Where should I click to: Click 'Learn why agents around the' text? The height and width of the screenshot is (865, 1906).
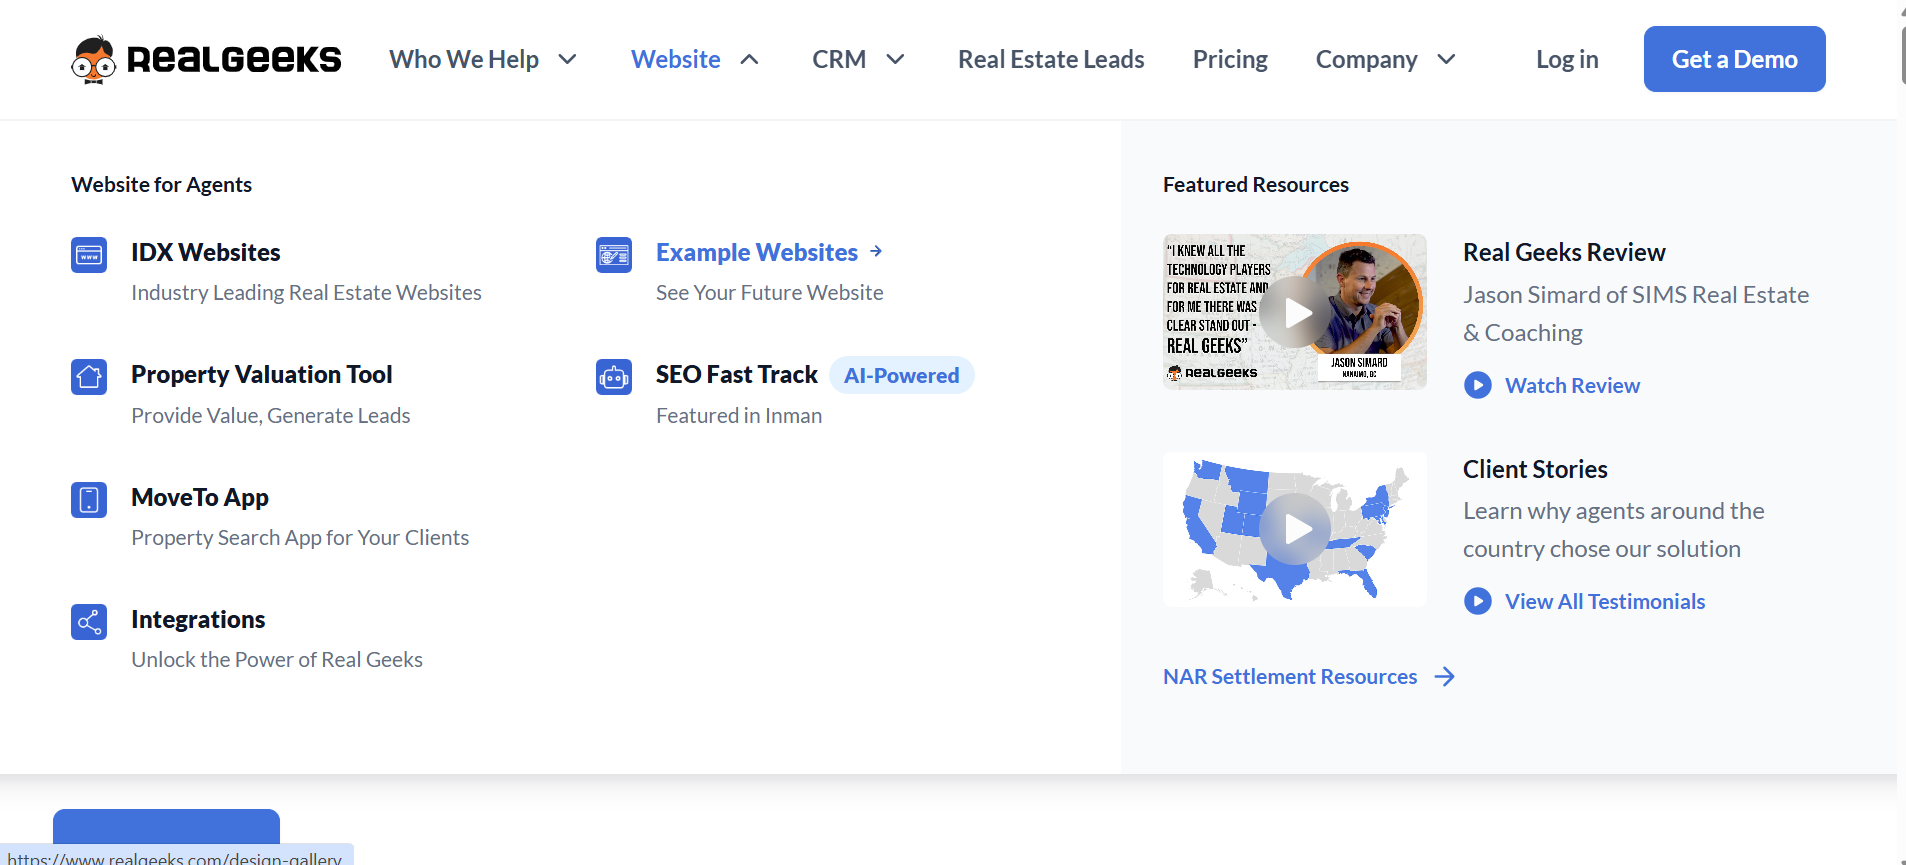(1613, 510)
